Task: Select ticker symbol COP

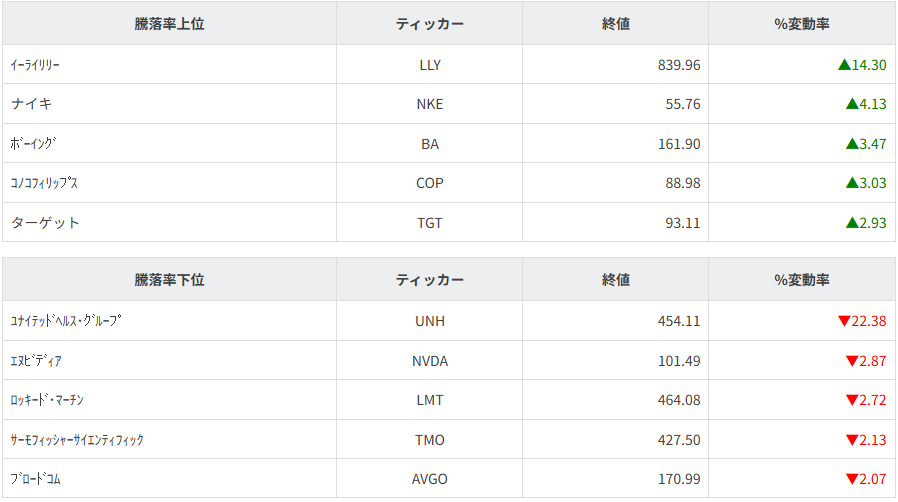Action: click(x=429, y=183)
